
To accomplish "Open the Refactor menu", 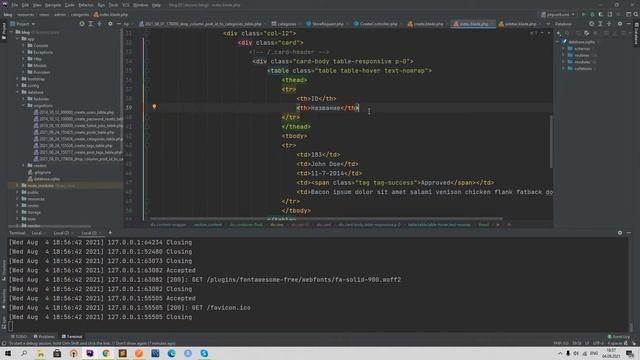I will coord(86,5).
